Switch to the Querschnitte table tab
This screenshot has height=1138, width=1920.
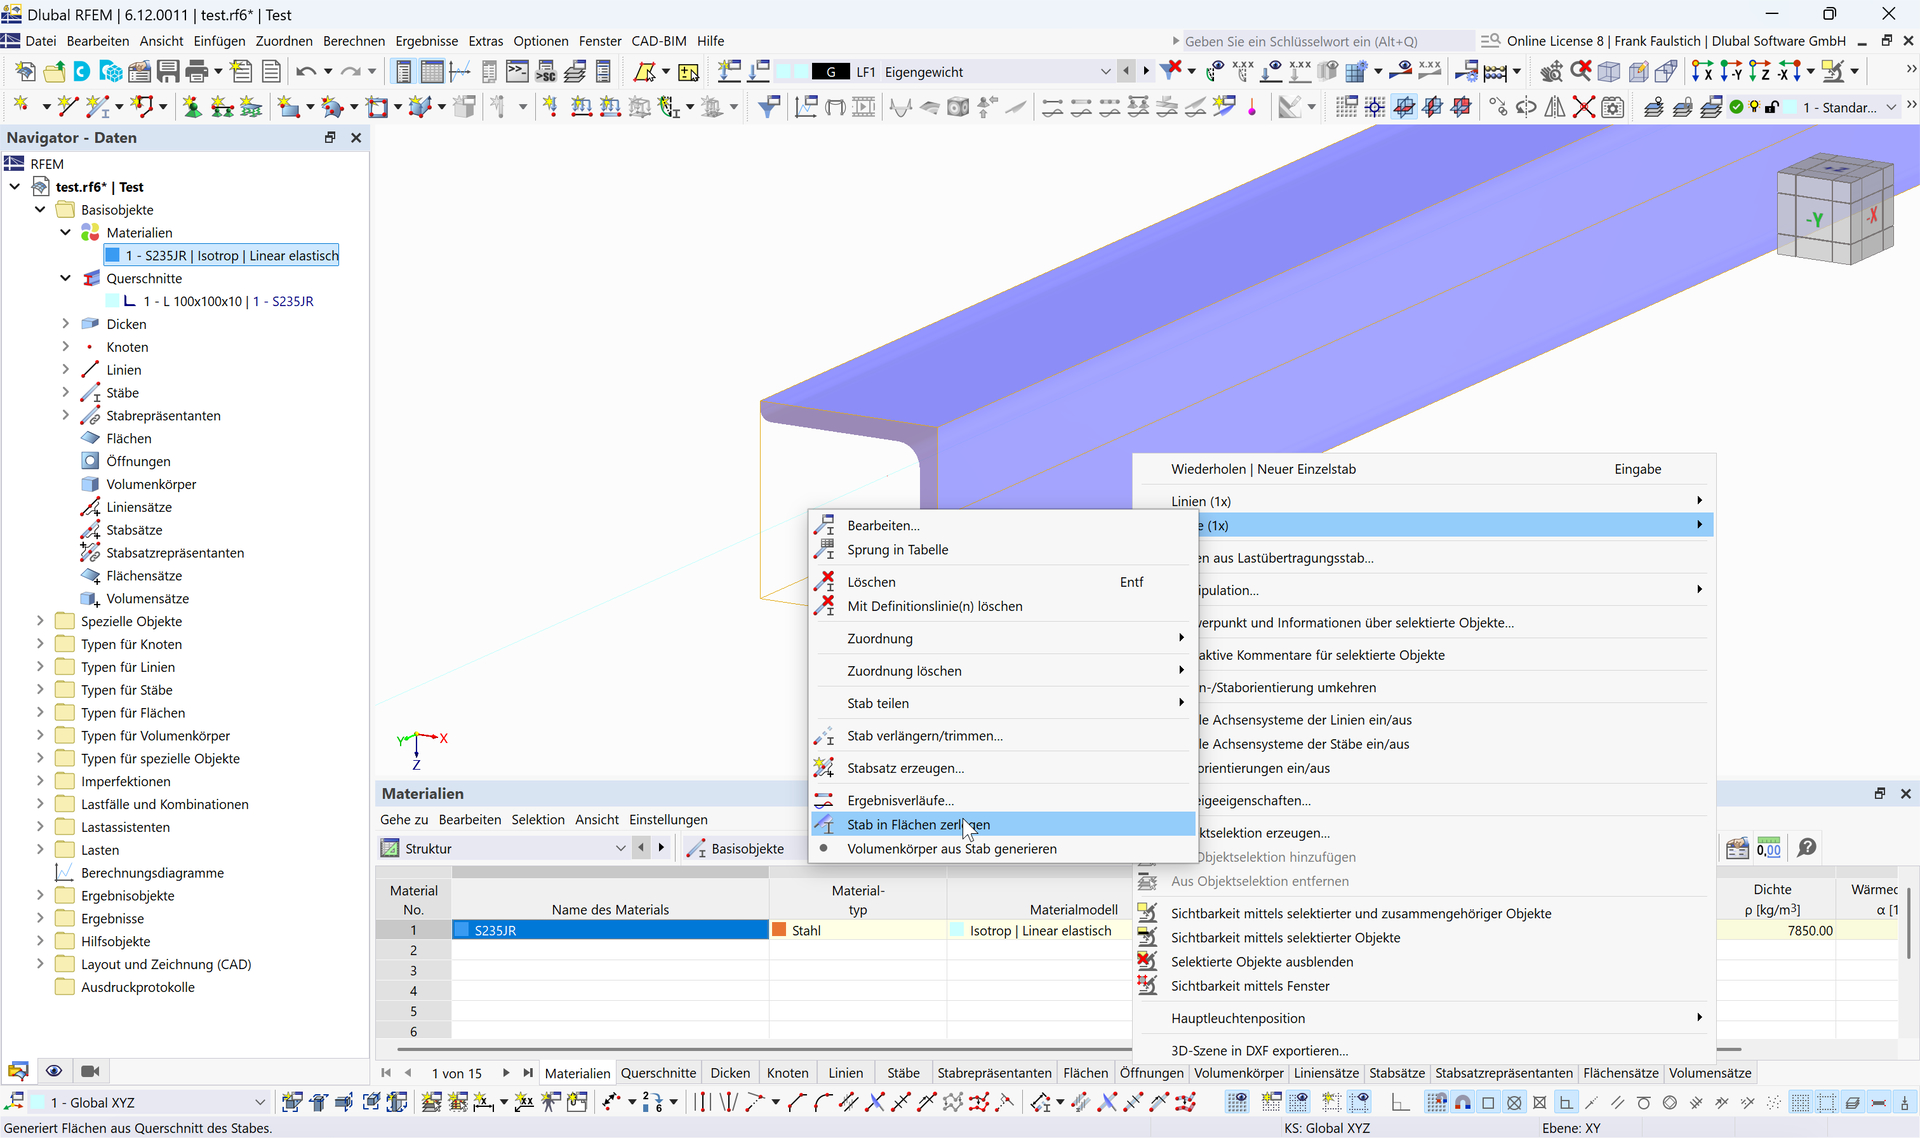658,1073
